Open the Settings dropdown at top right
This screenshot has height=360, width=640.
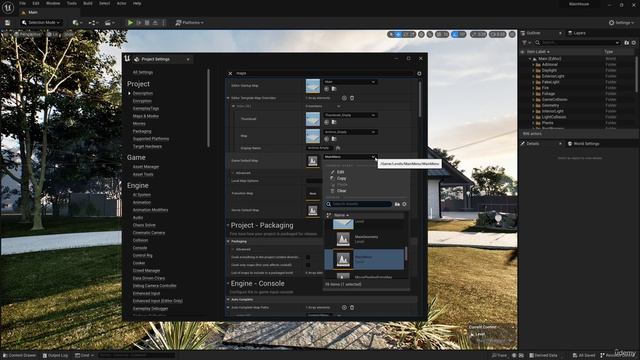click(622, 23)
